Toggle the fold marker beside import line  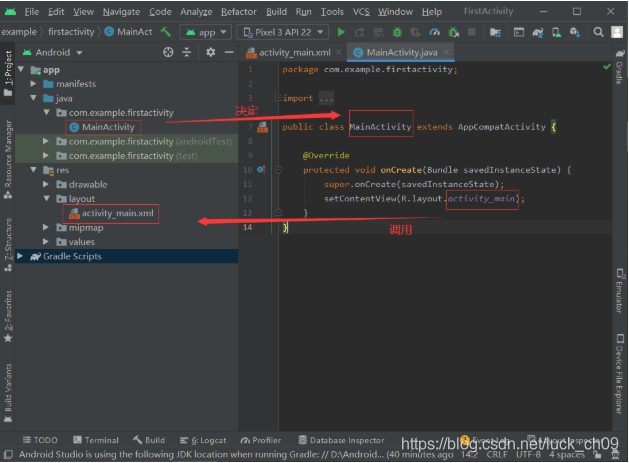pos(278,98)
